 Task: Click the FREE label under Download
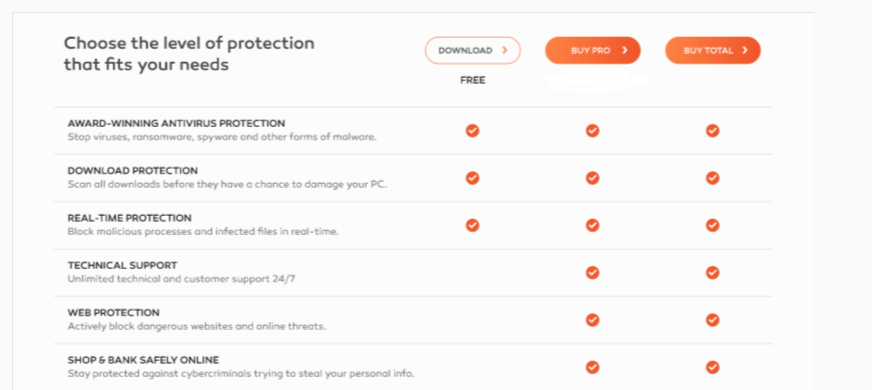(473, 81)
